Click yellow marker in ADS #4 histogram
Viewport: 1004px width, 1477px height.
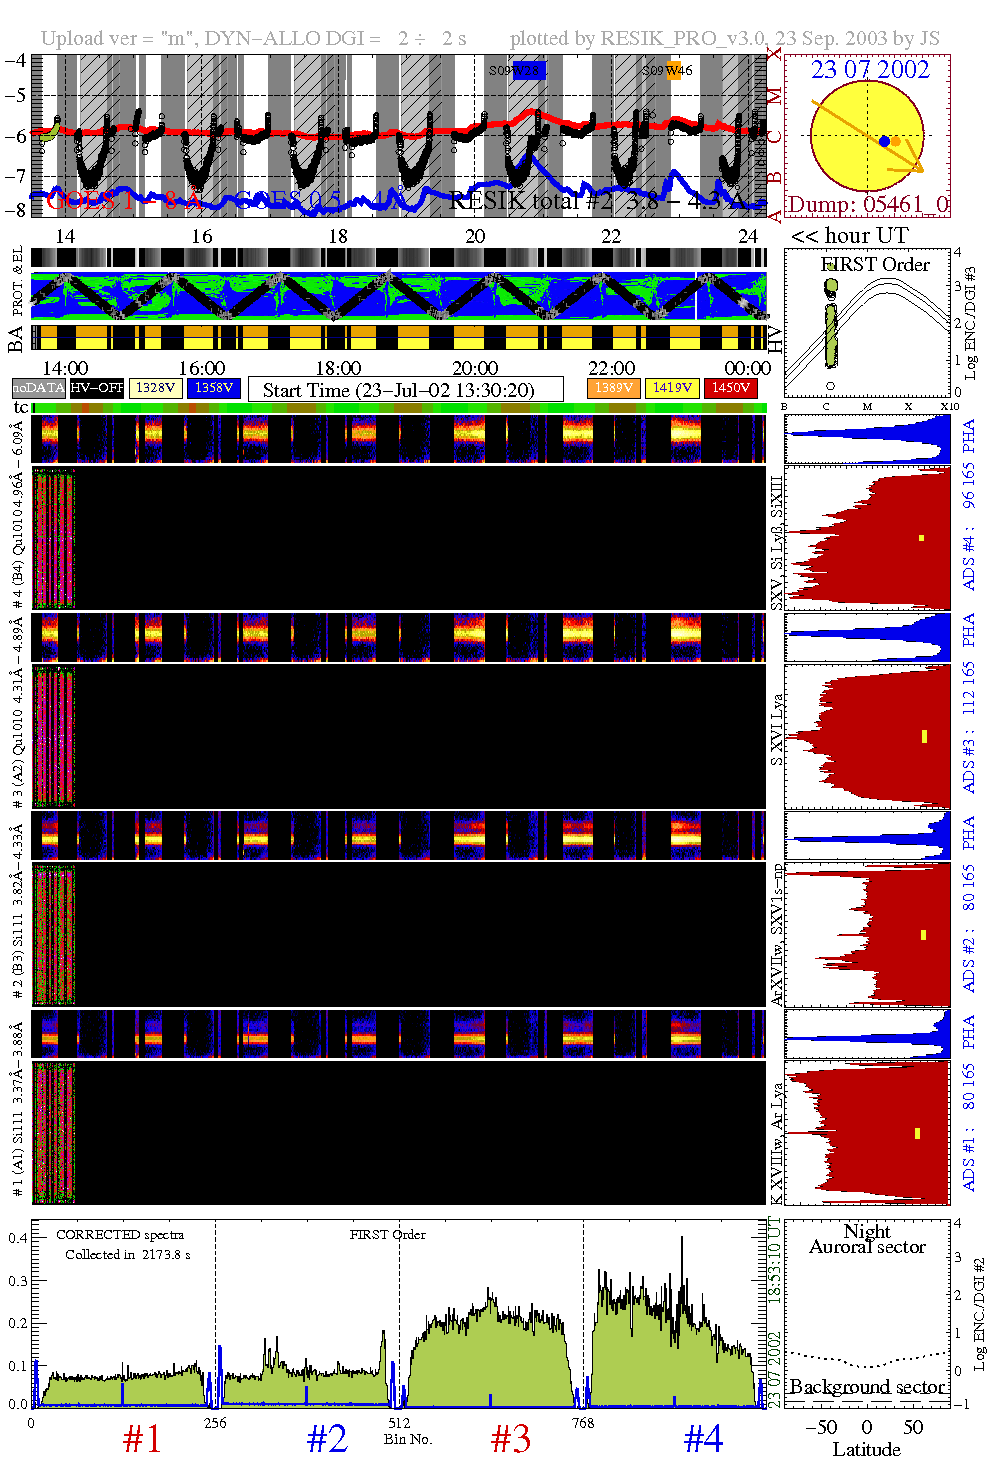coord(921,538)
